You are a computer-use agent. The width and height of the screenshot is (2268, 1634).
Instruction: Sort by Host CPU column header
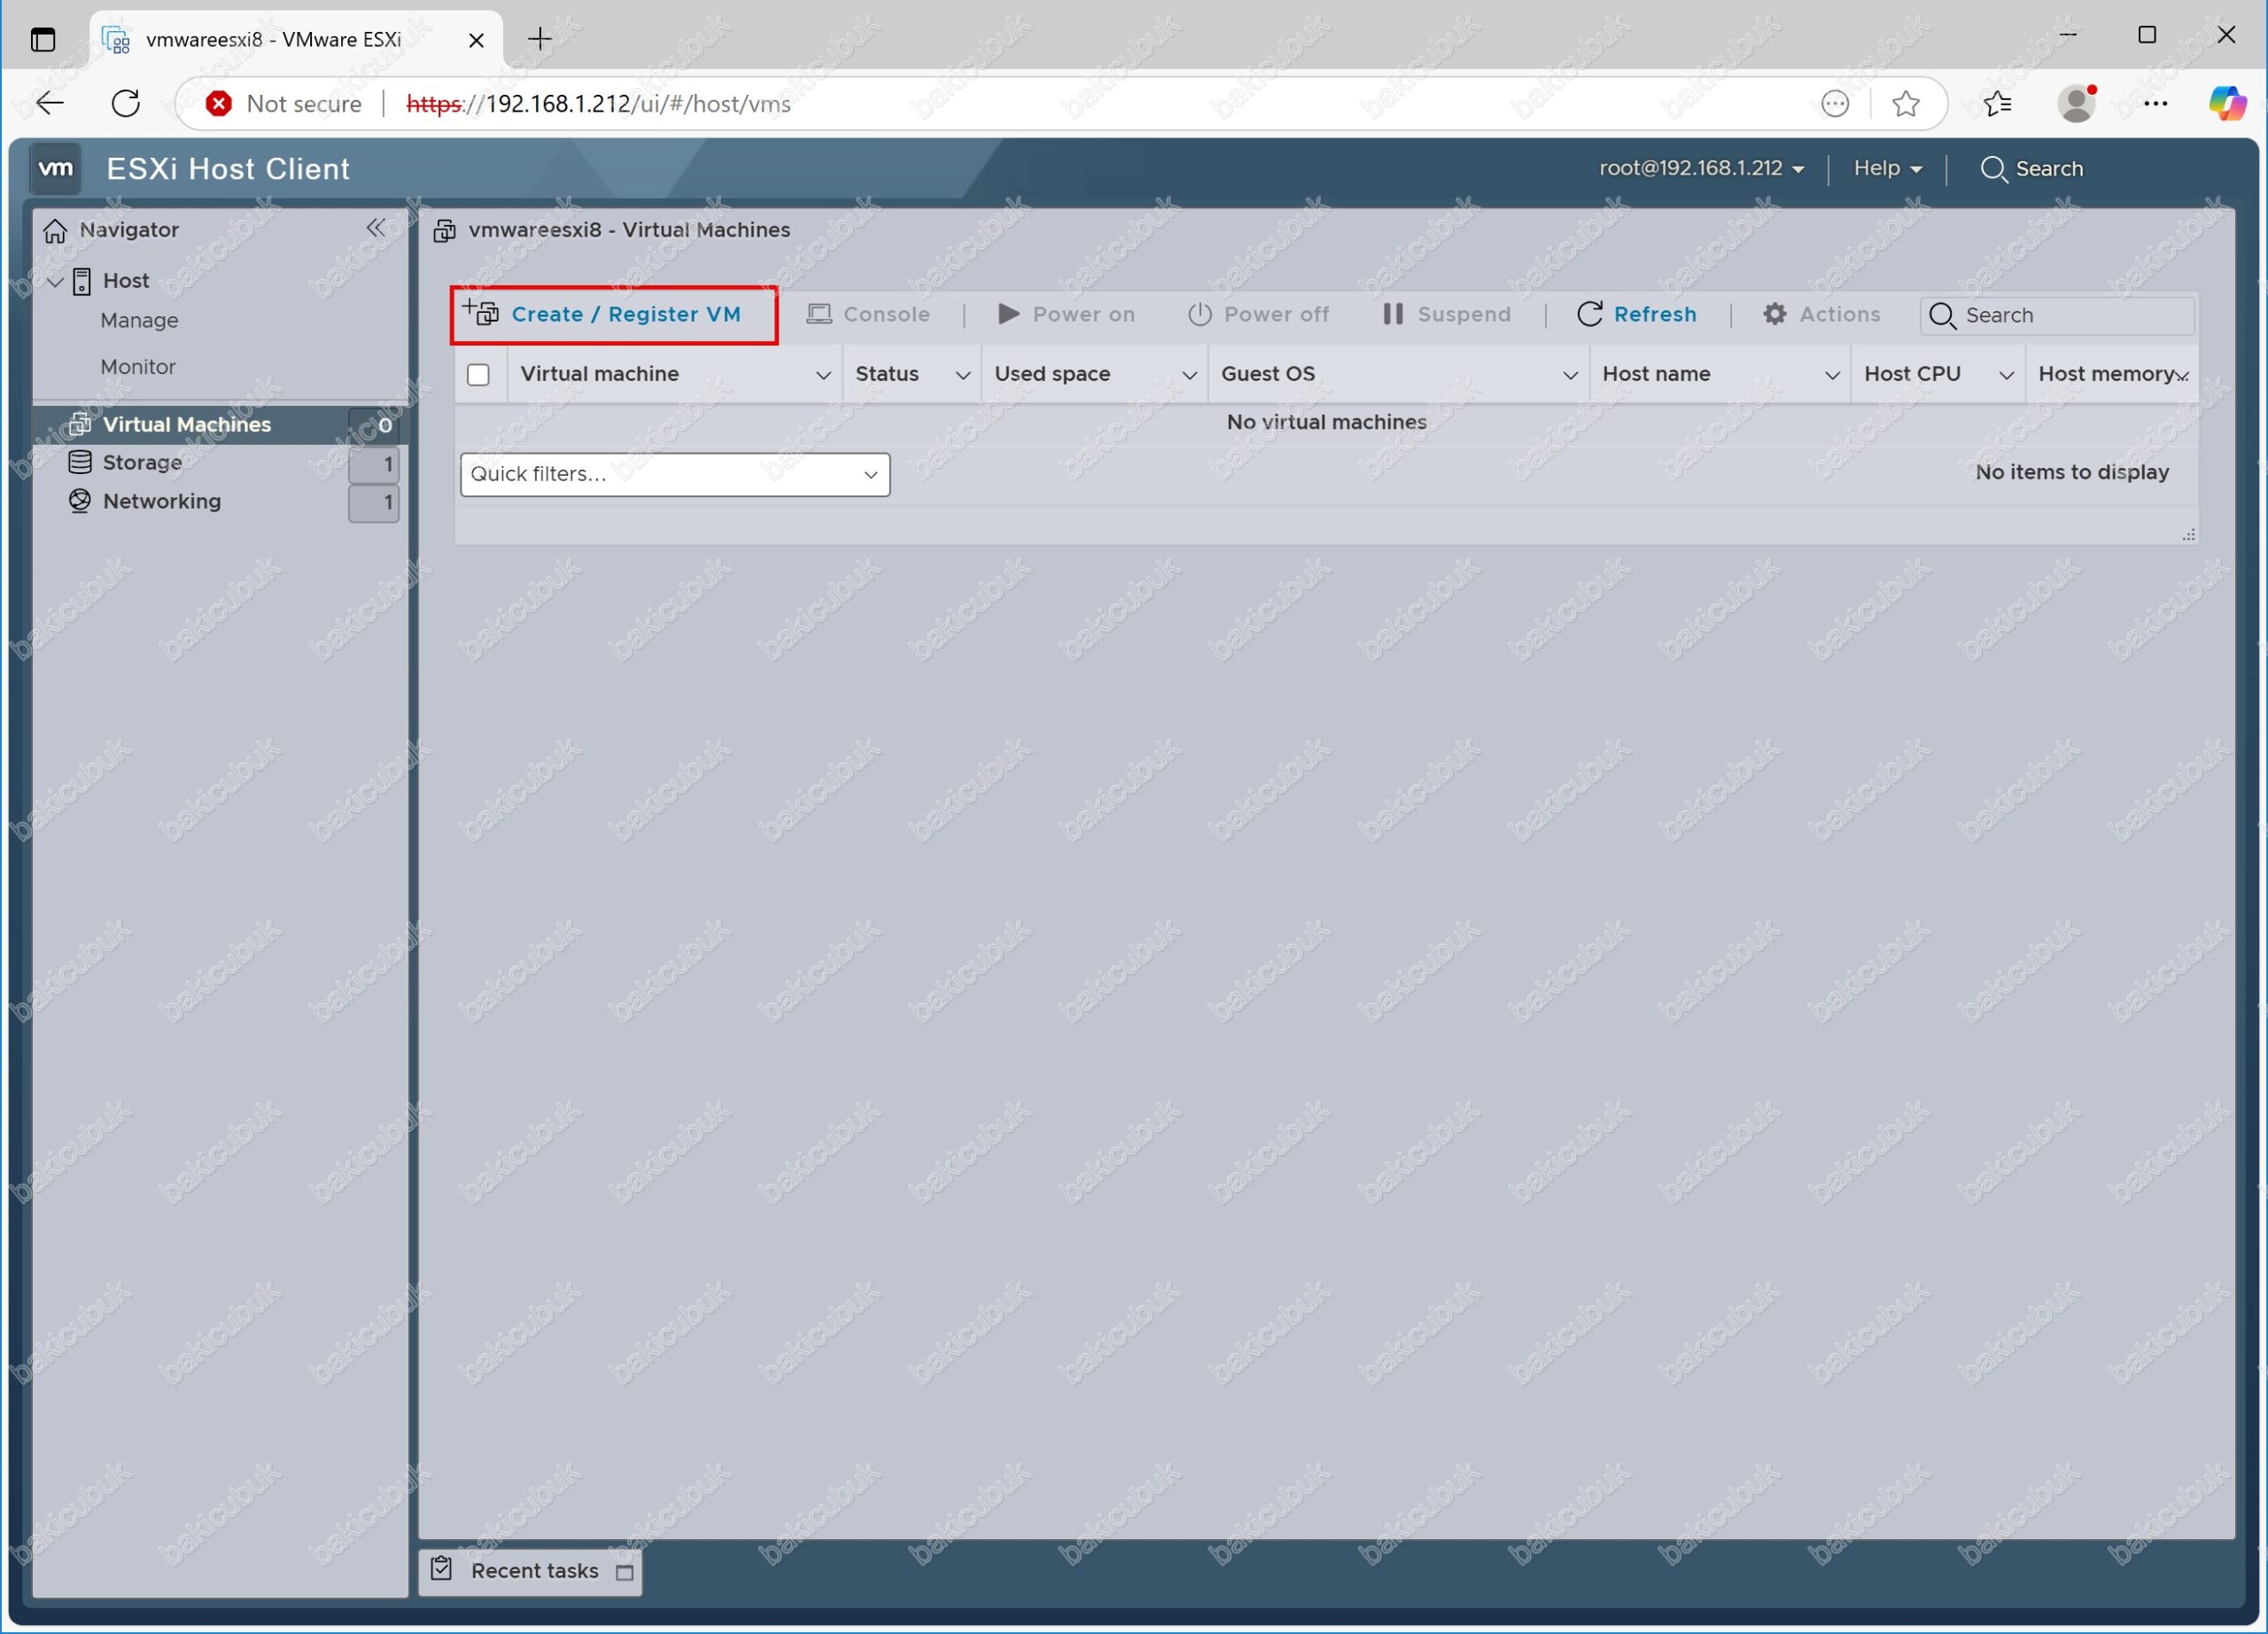pos(1912,374)
